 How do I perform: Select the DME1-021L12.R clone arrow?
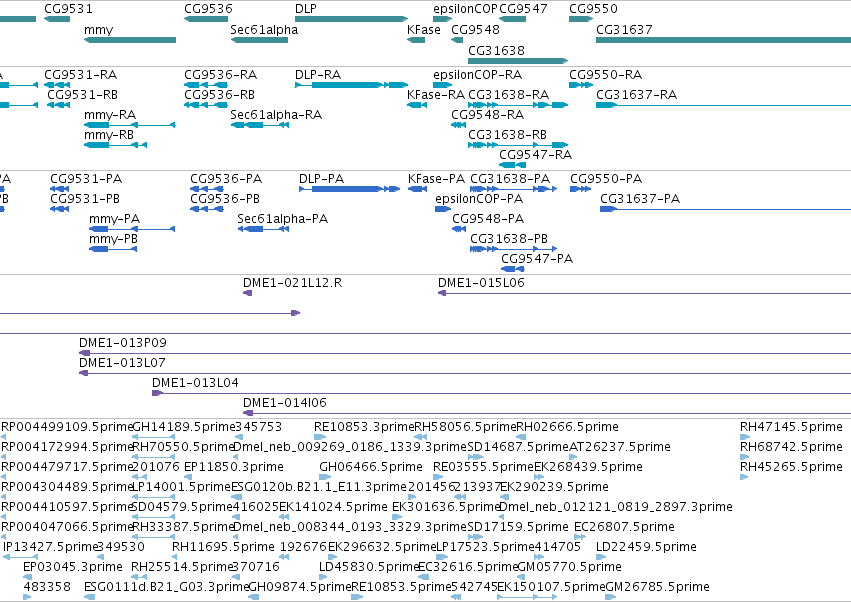point(247,293)
